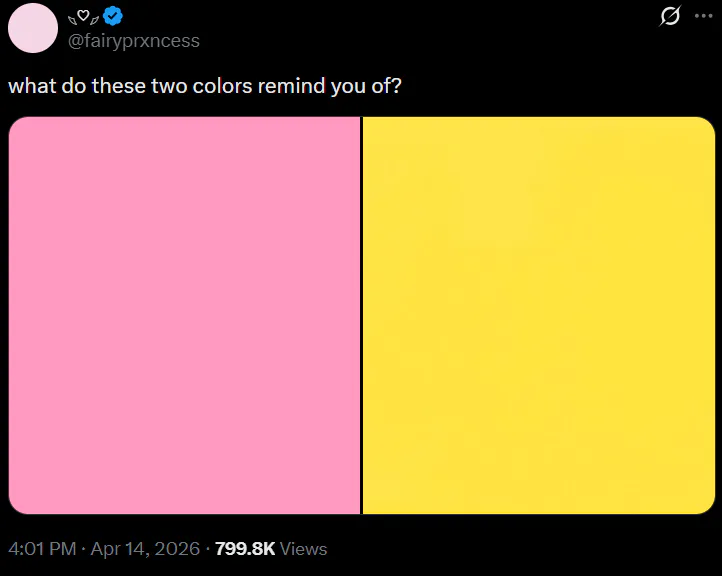Click the Apr 14, 2026 date
This screenshot has width=722, height=576.
148,549
